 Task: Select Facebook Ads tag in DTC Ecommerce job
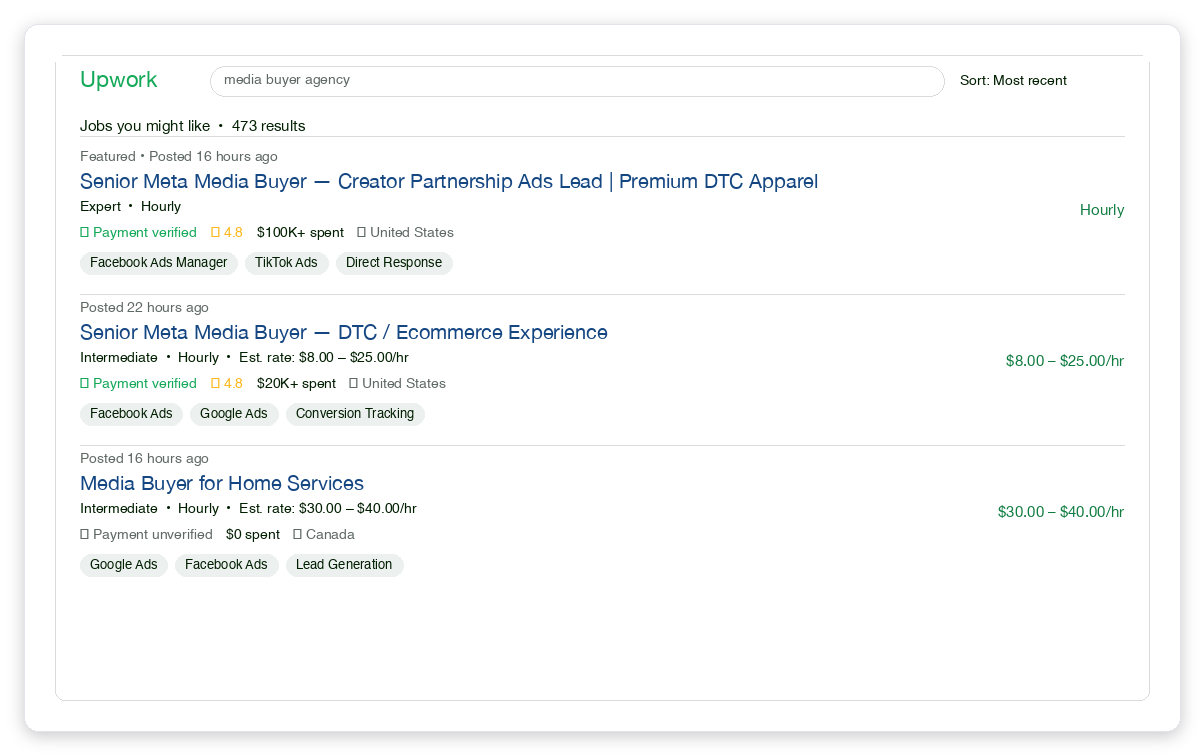[x=131, y=414]
